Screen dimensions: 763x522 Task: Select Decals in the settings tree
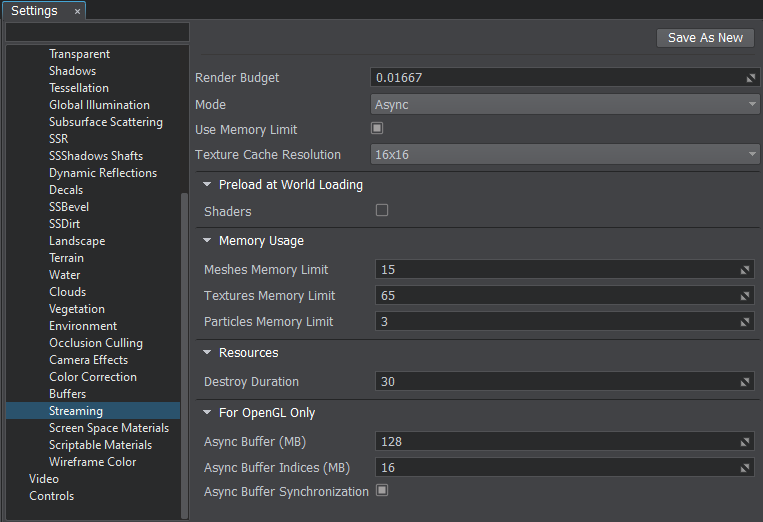[66, 190]
